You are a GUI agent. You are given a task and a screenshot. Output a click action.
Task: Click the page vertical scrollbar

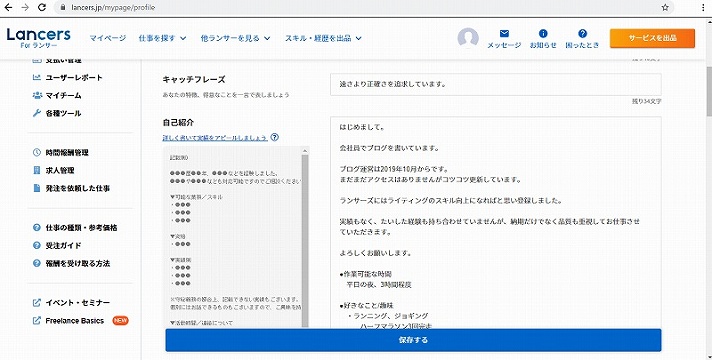tap(708, 91)
